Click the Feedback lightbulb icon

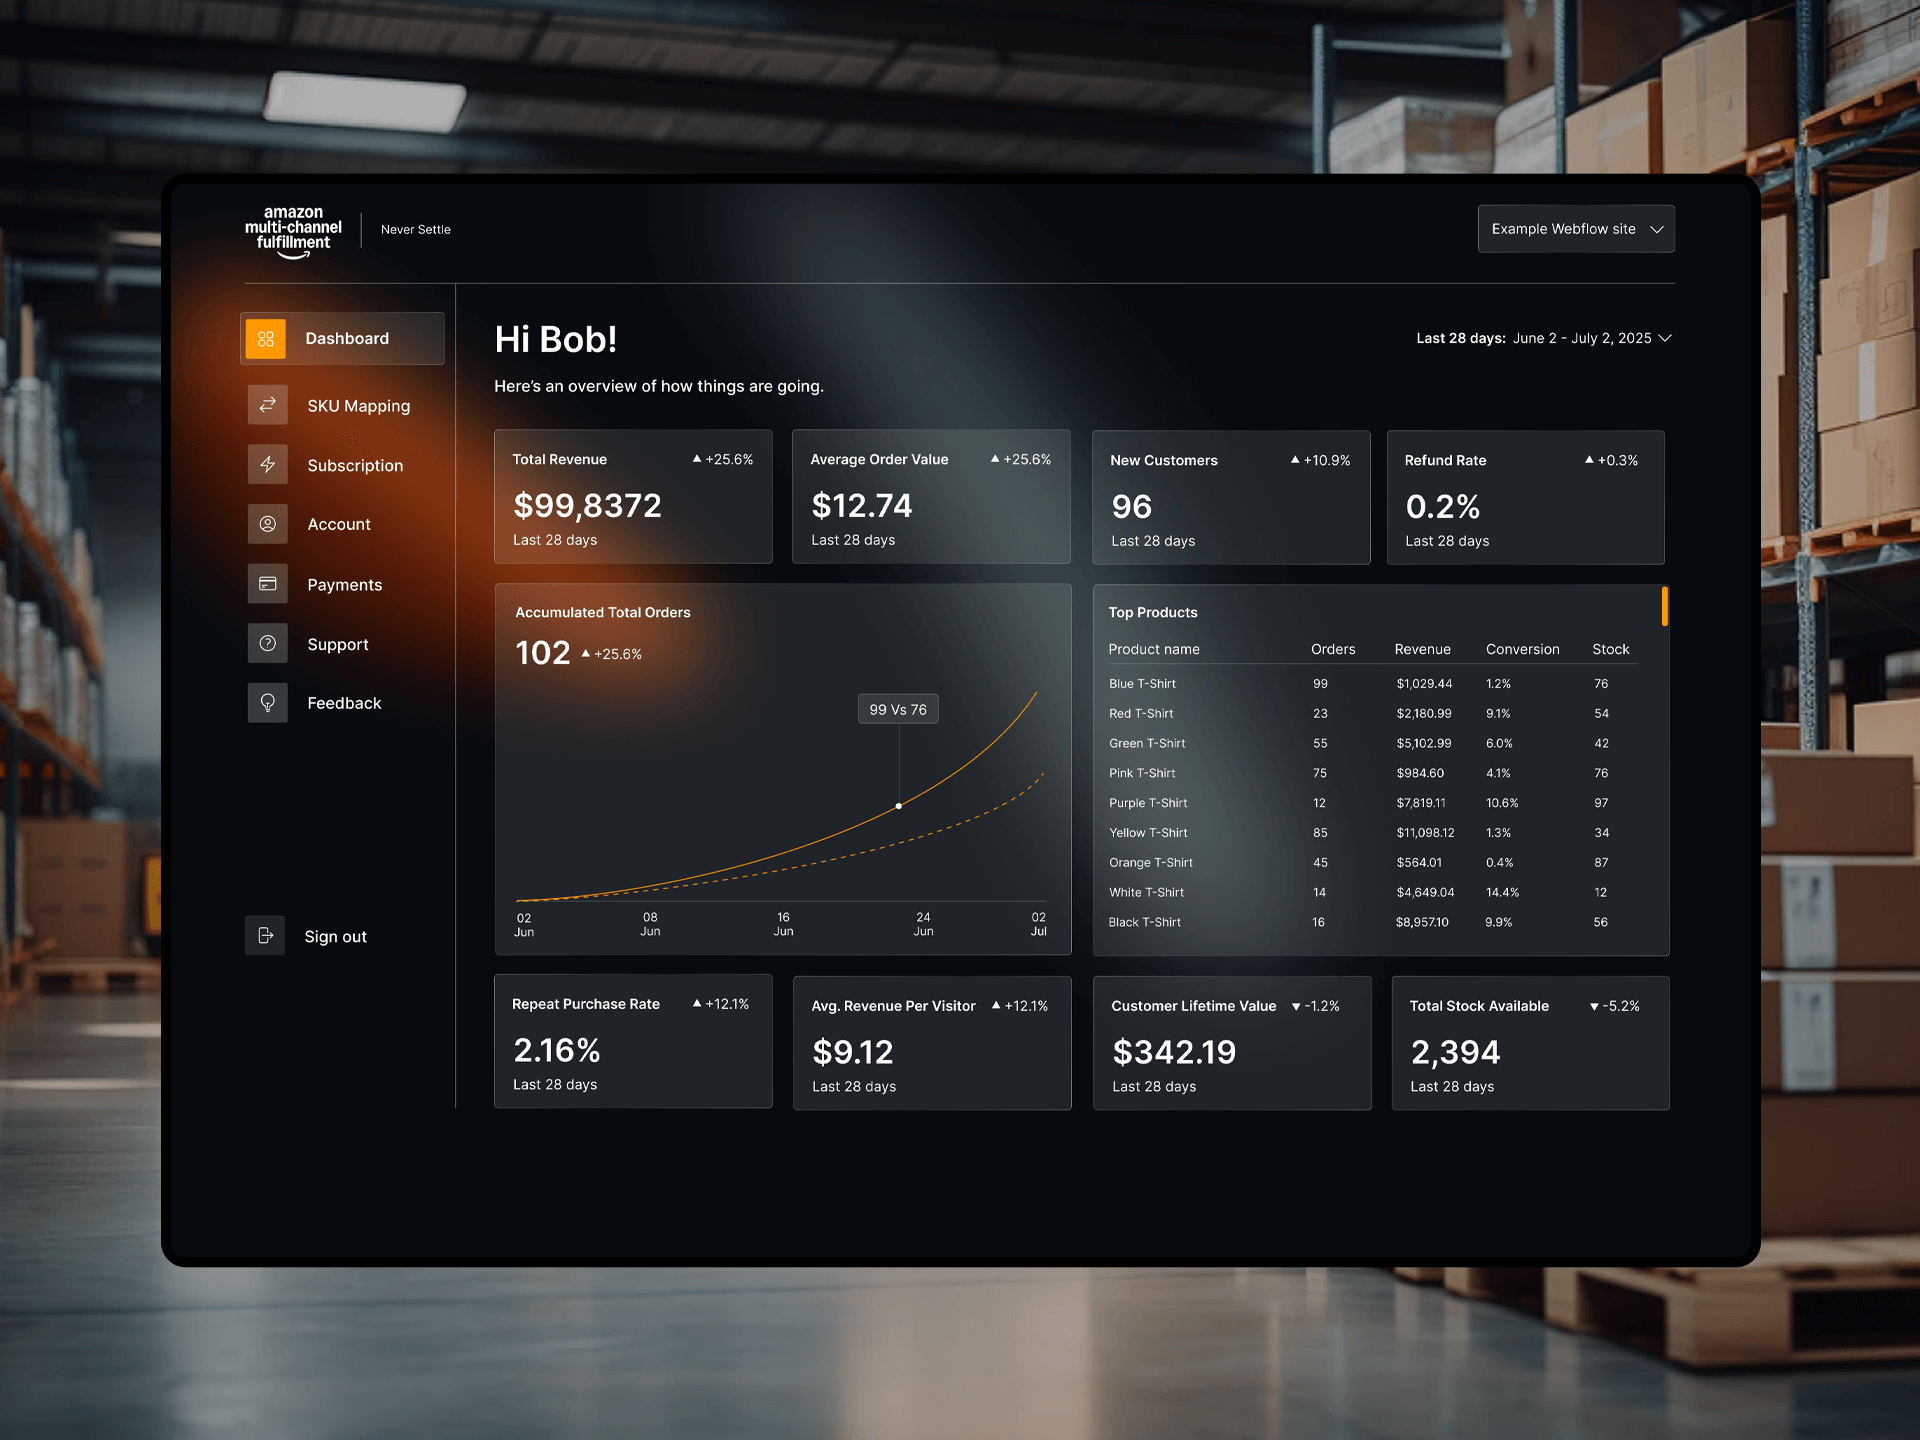point(267,703)
